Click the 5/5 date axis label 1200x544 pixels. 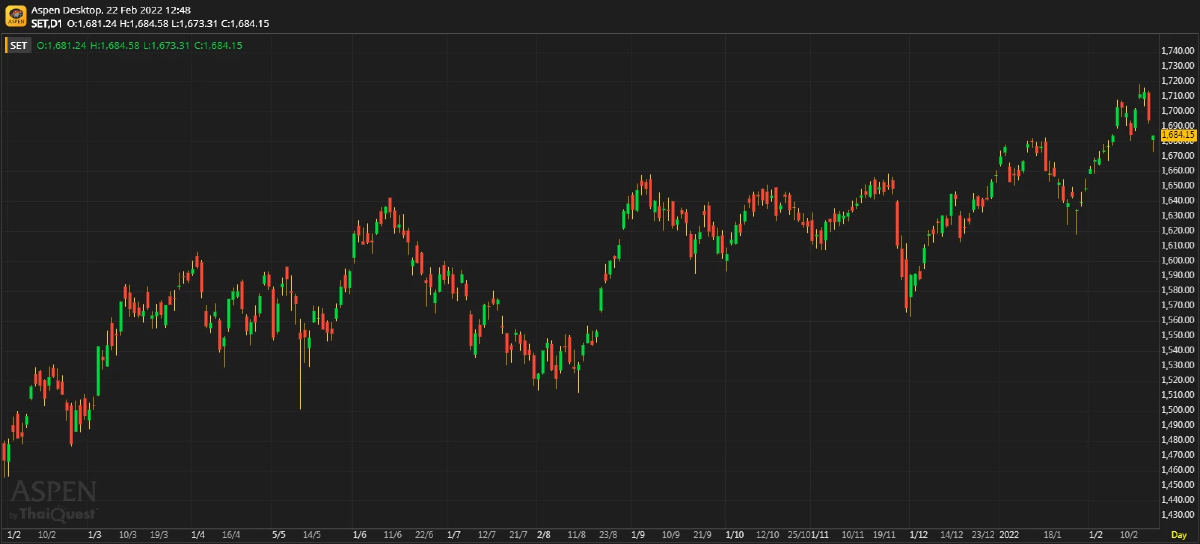[x=279, y=536]
